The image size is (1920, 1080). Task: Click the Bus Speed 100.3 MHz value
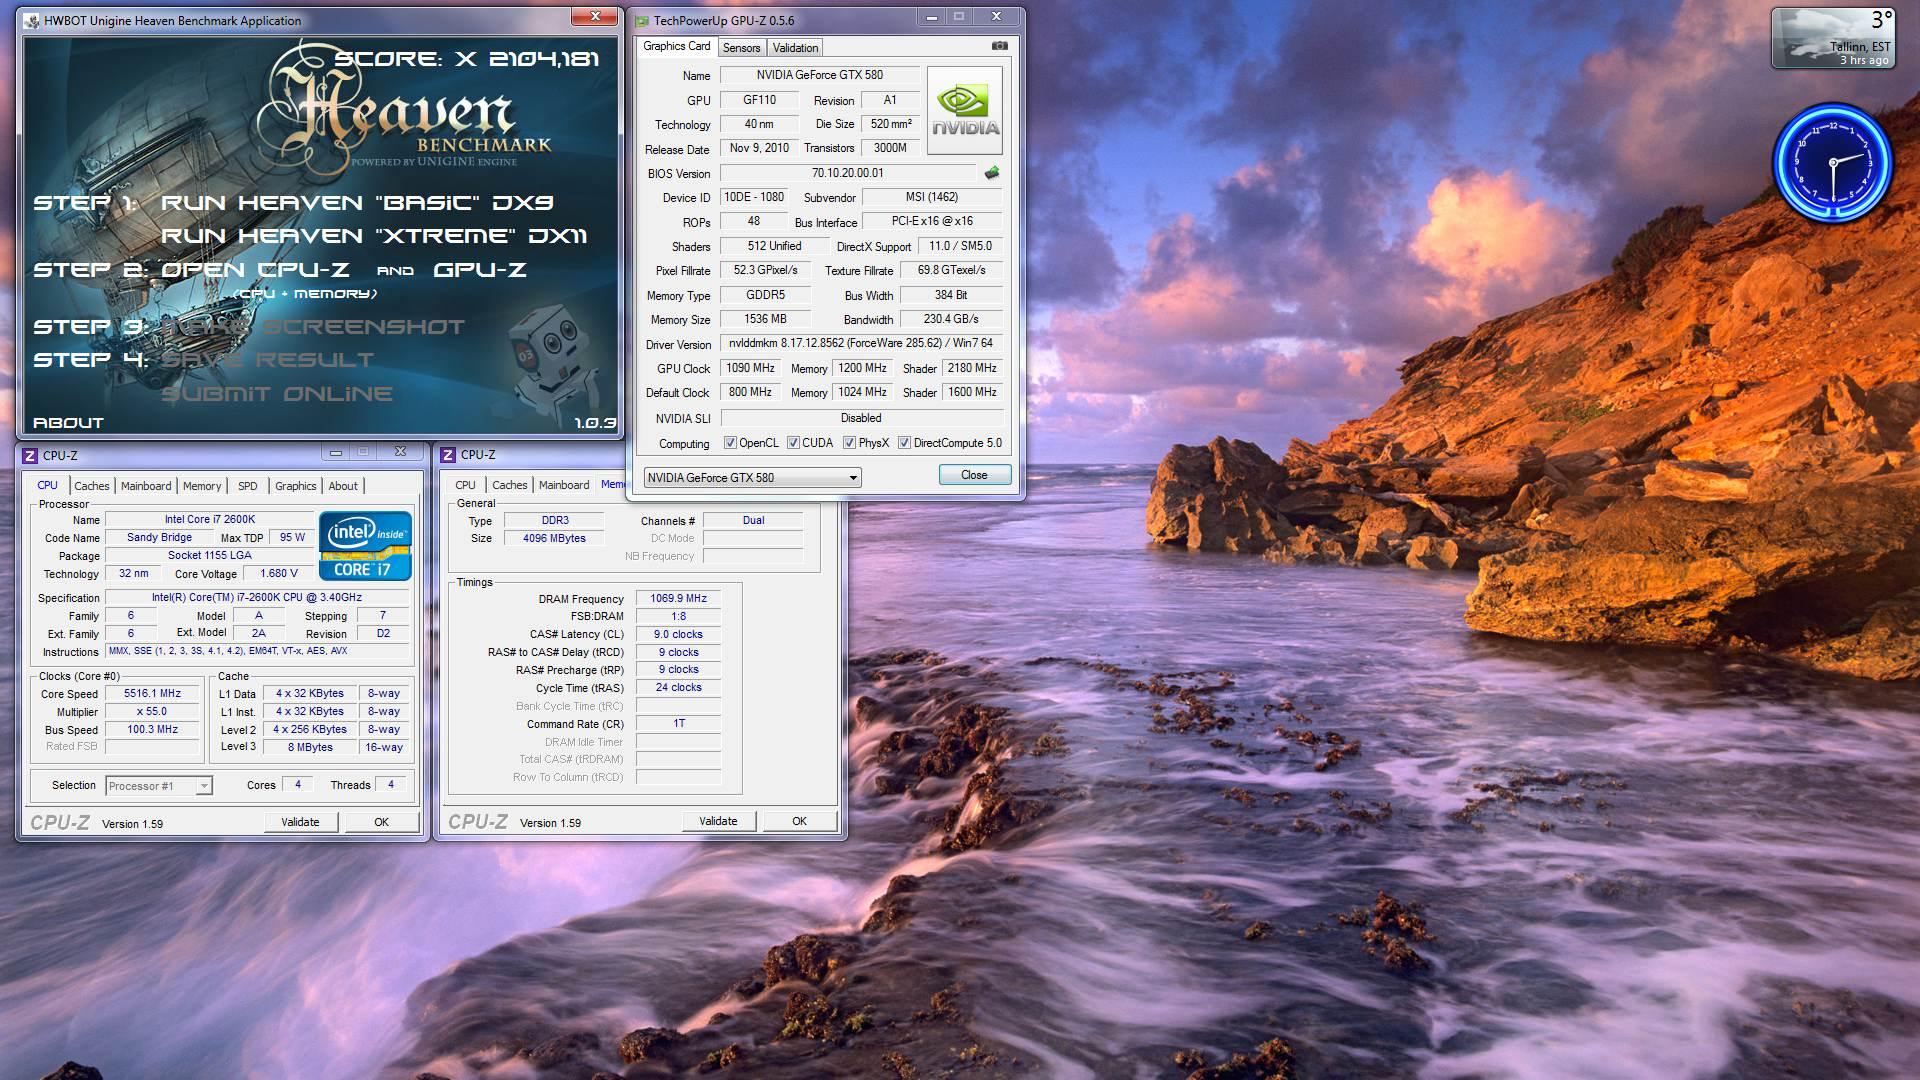[x=153, y=730]
